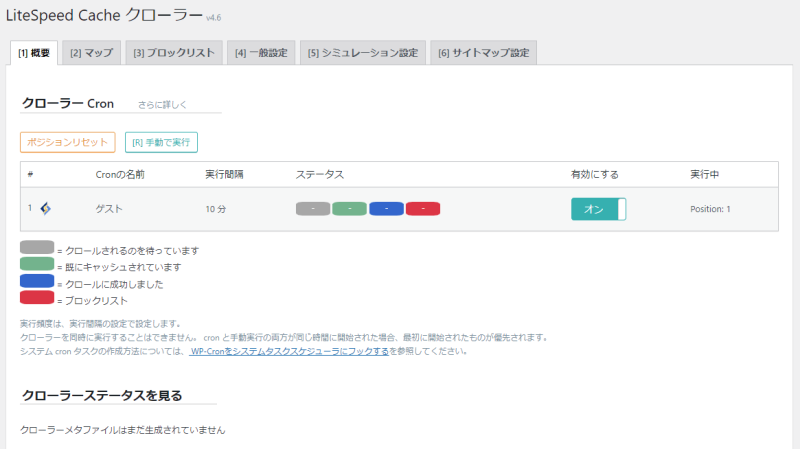
Task: Toggle the オン switch for ゲスト cron
Action: click(598, 209)
